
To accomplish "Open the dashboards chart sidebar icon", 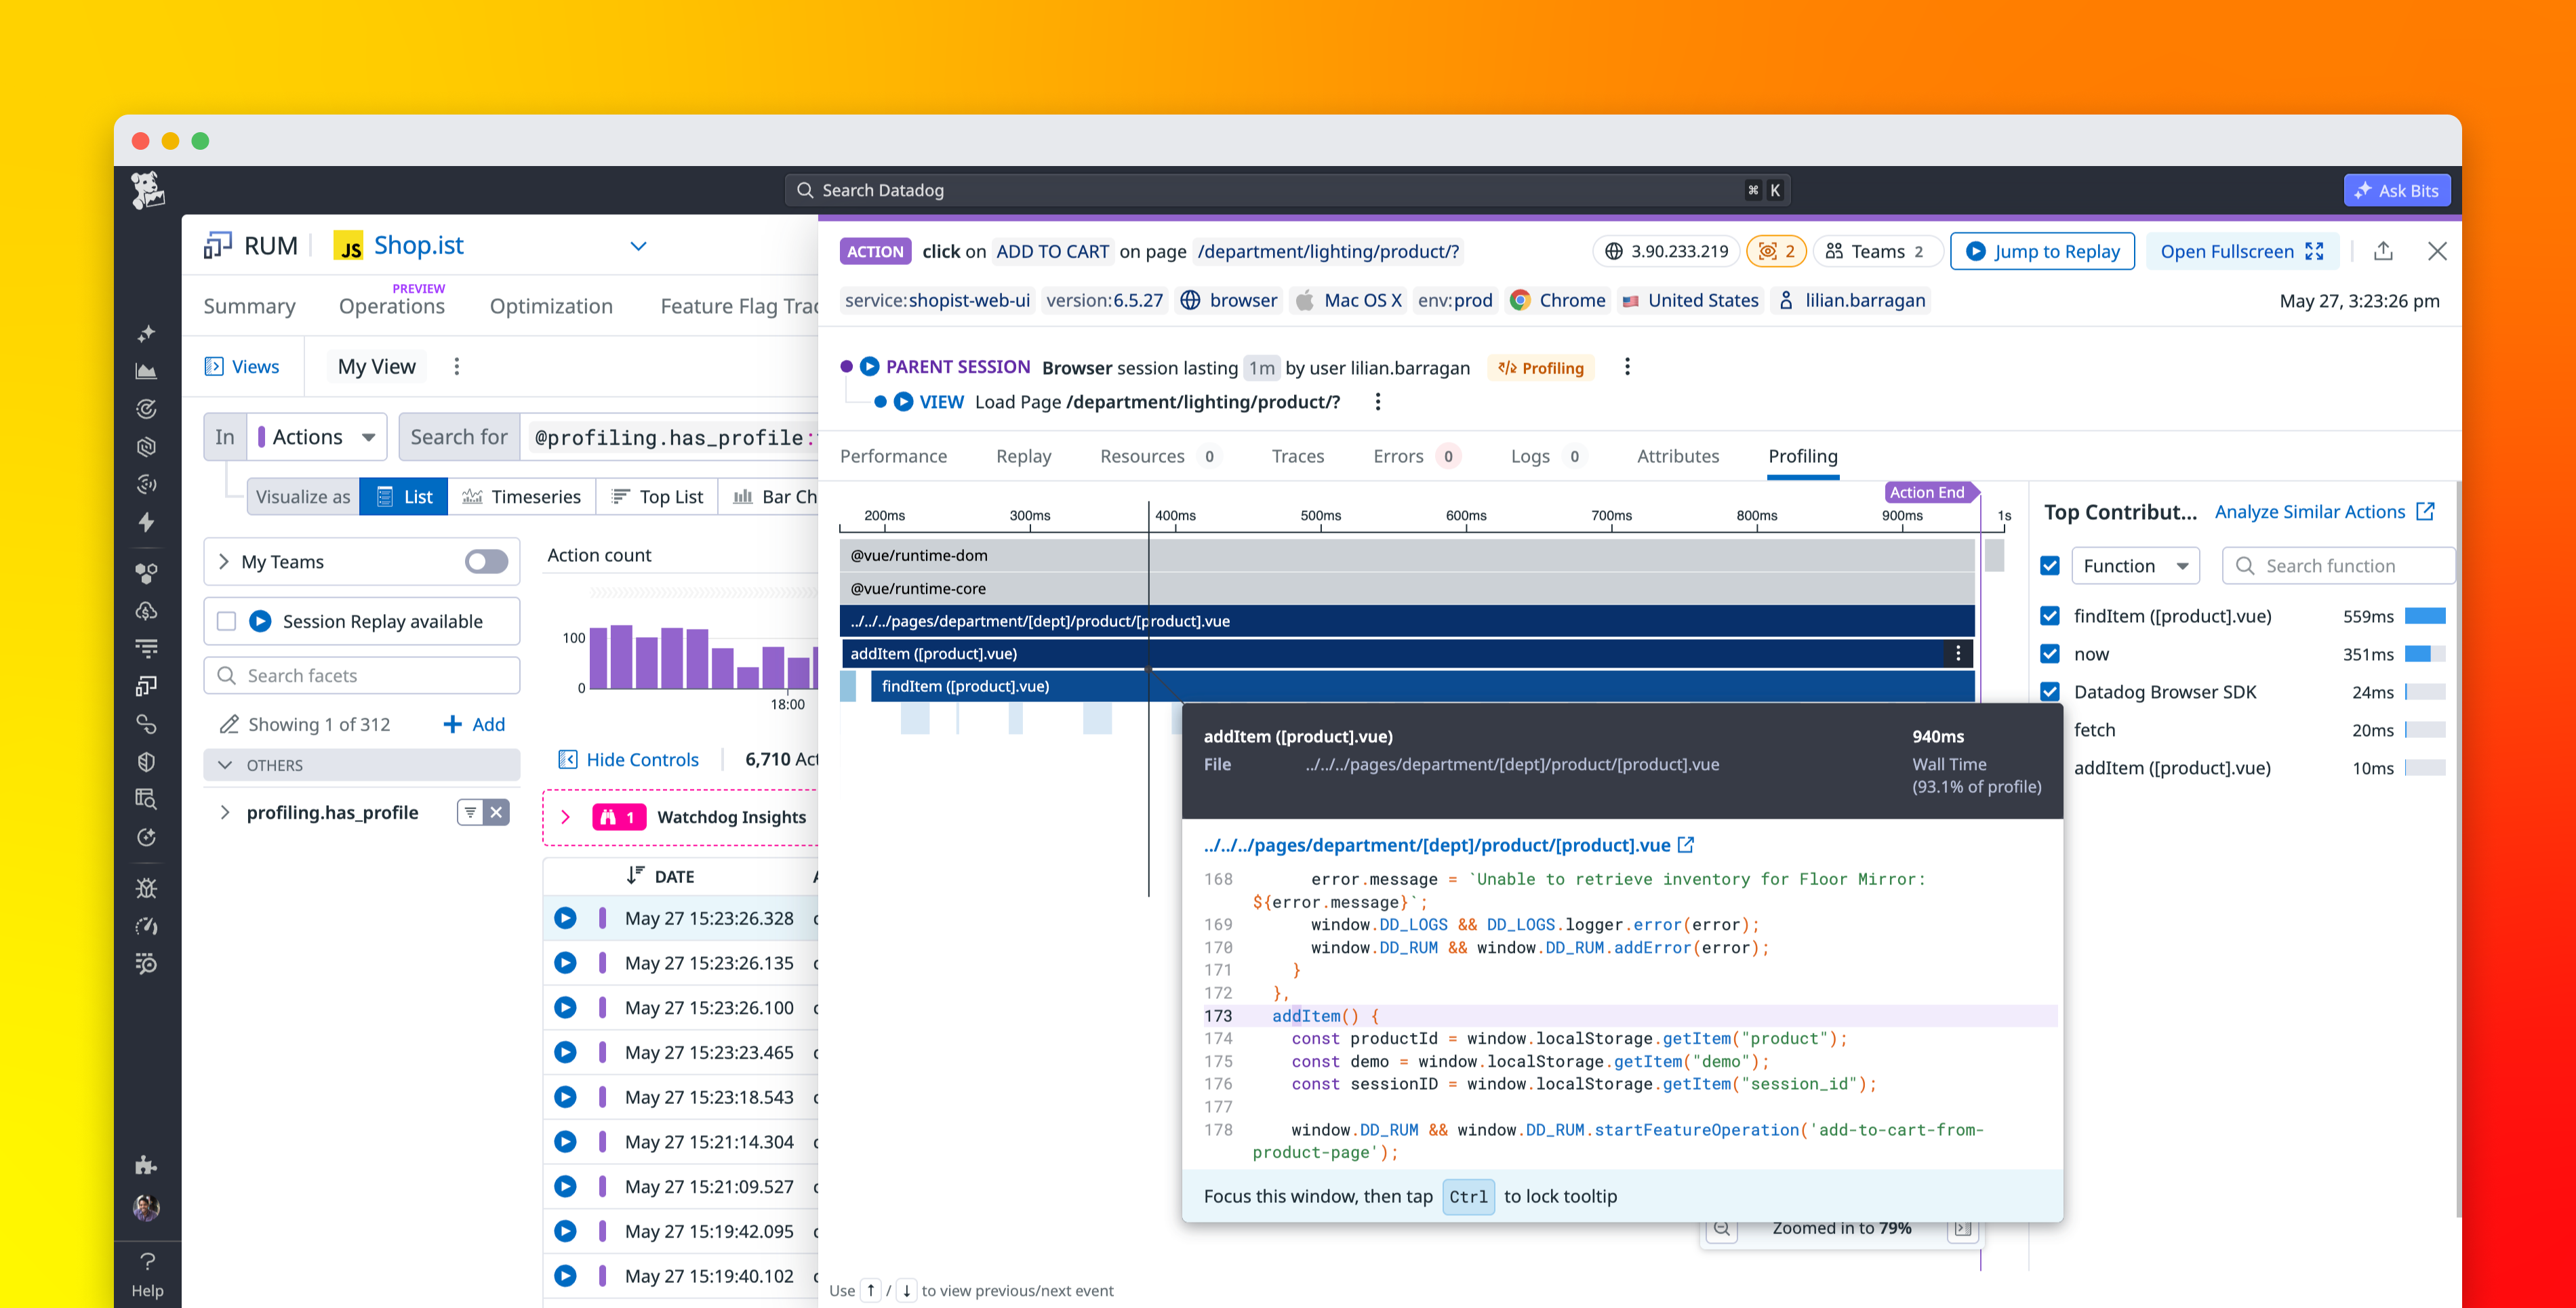I will 146,371.
